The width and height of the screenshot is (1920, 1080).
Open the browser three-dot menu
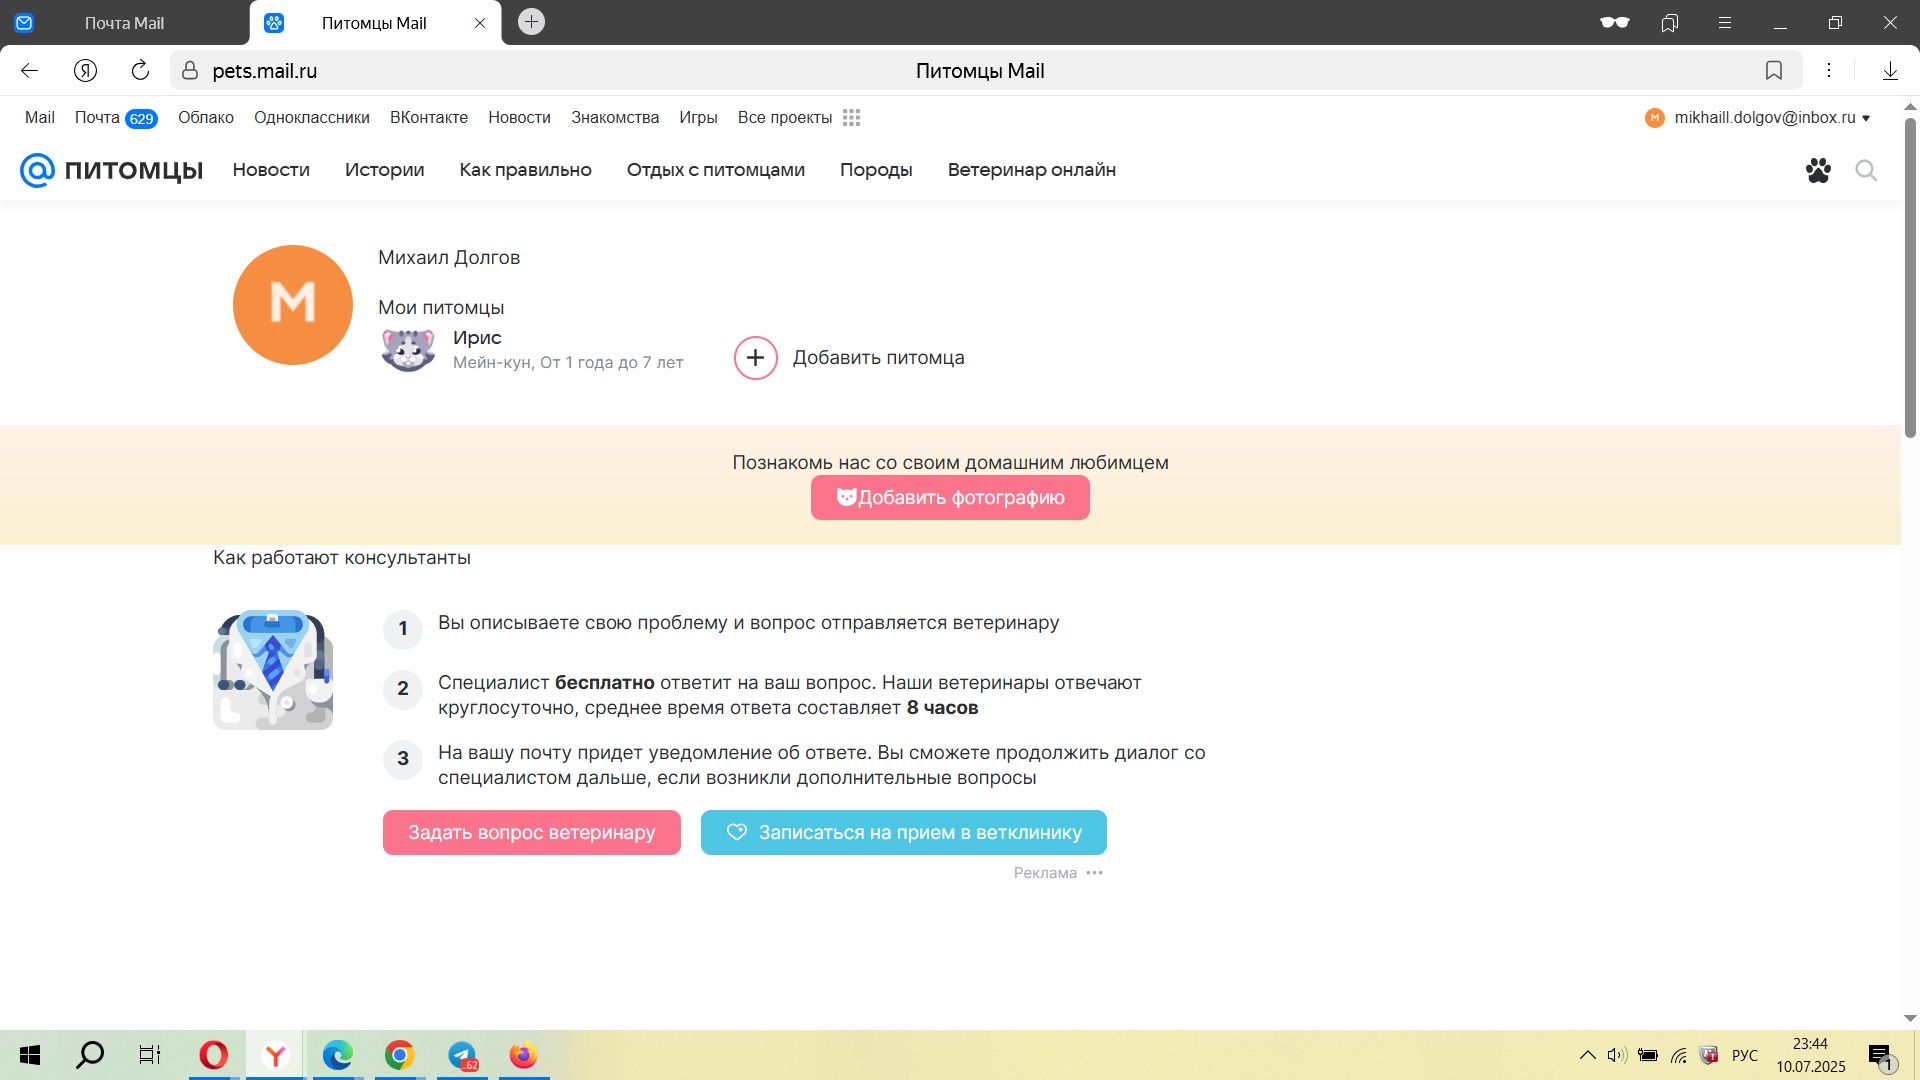coord(1829,70)
